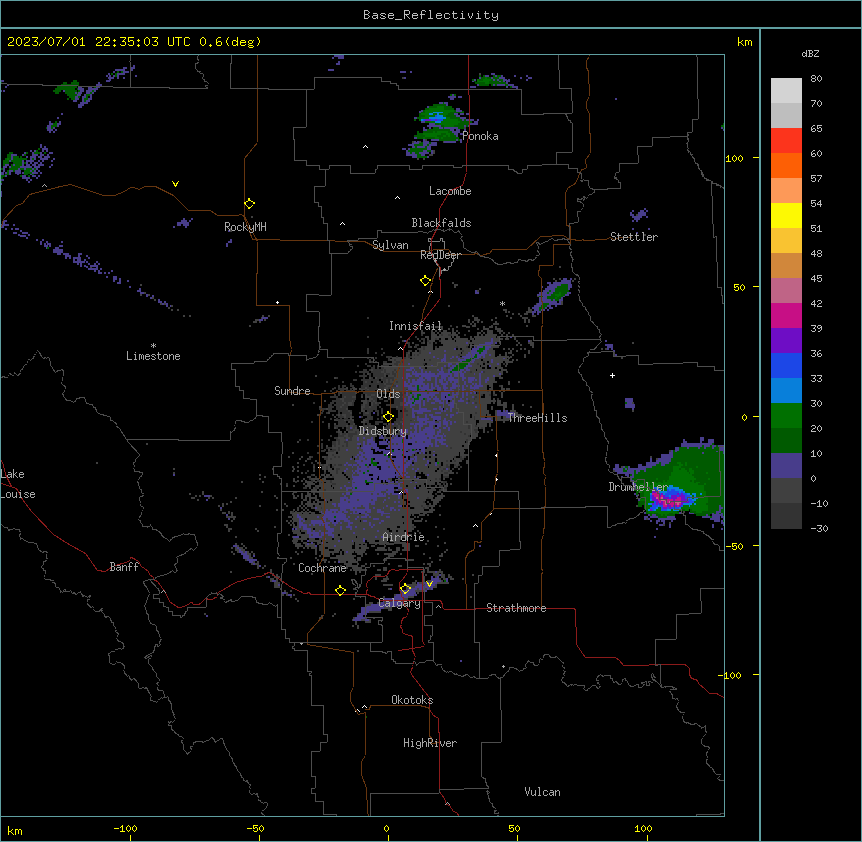This screenshot has height=842, width=862.
Task: Select the yellow diamond marker below Cochrane
Action: pyautogui.click(x=340, y=590)
